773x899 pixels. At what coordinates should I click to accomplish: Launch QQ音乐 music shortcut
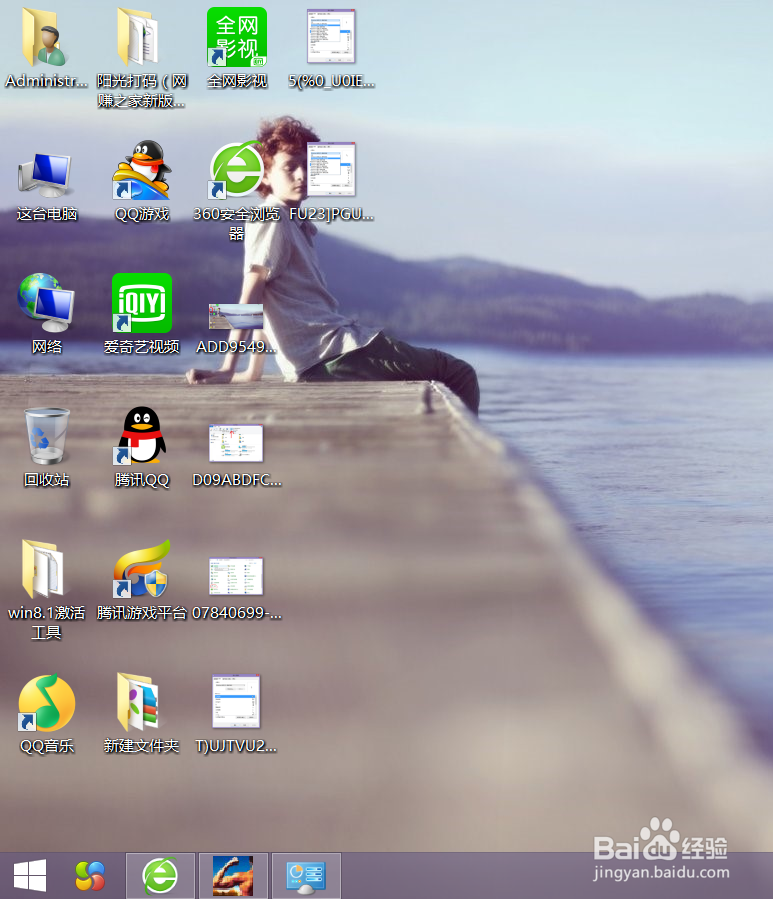[46, 703]
